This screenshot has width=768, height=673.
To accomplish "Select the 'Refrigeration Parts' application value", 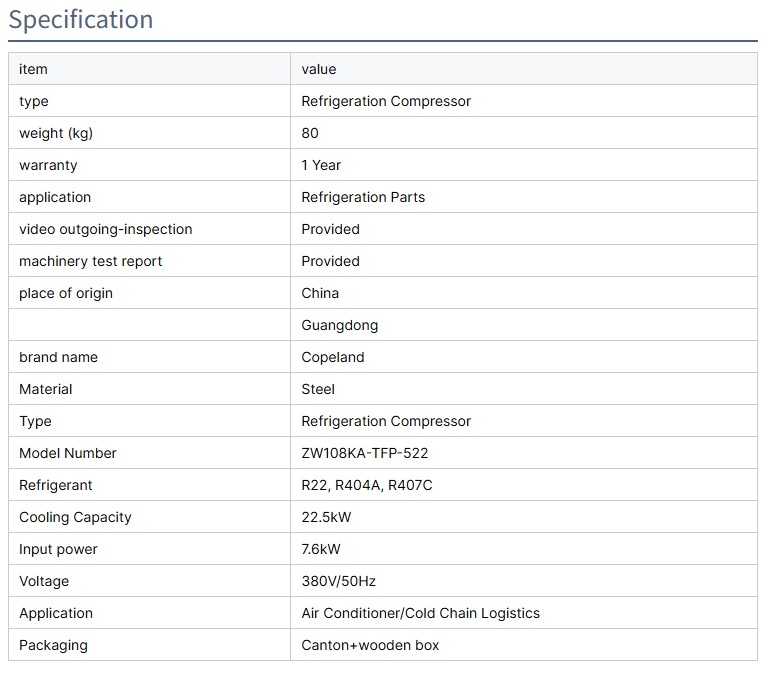I will (x=363, y=197).
